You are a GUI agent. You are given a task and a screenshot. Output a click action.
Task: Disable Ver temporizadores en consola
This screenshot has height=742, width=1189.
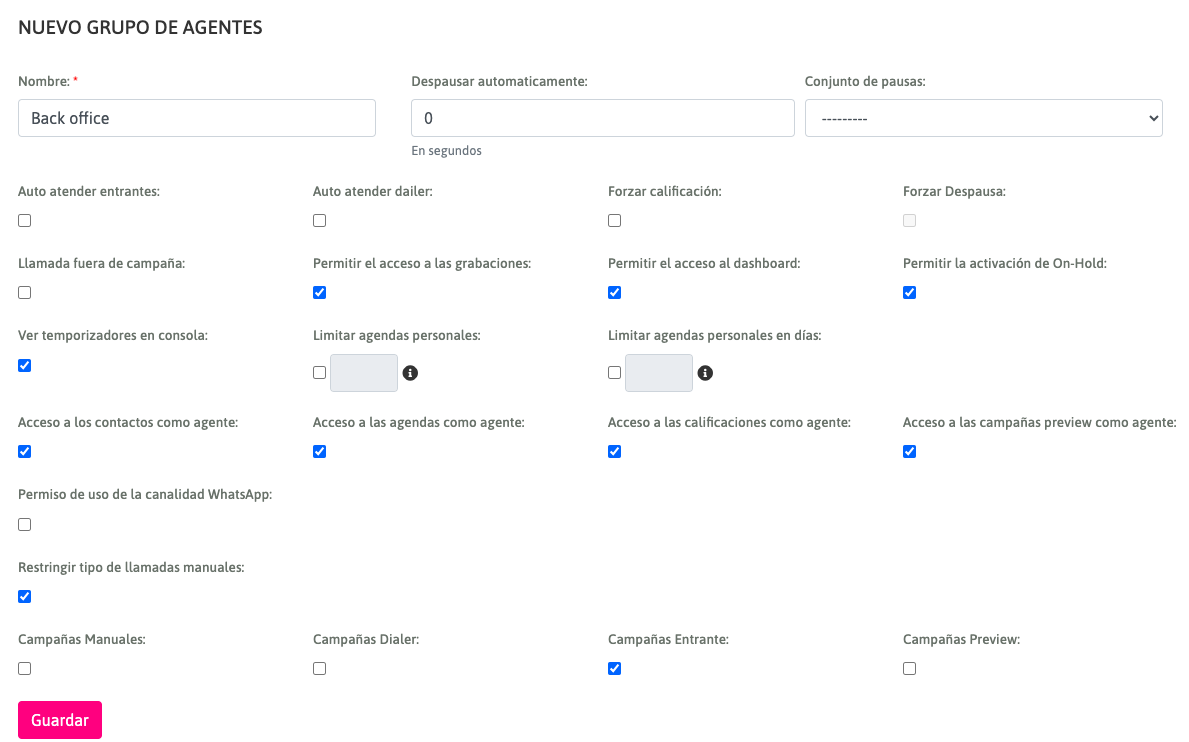tap(25, 366)
